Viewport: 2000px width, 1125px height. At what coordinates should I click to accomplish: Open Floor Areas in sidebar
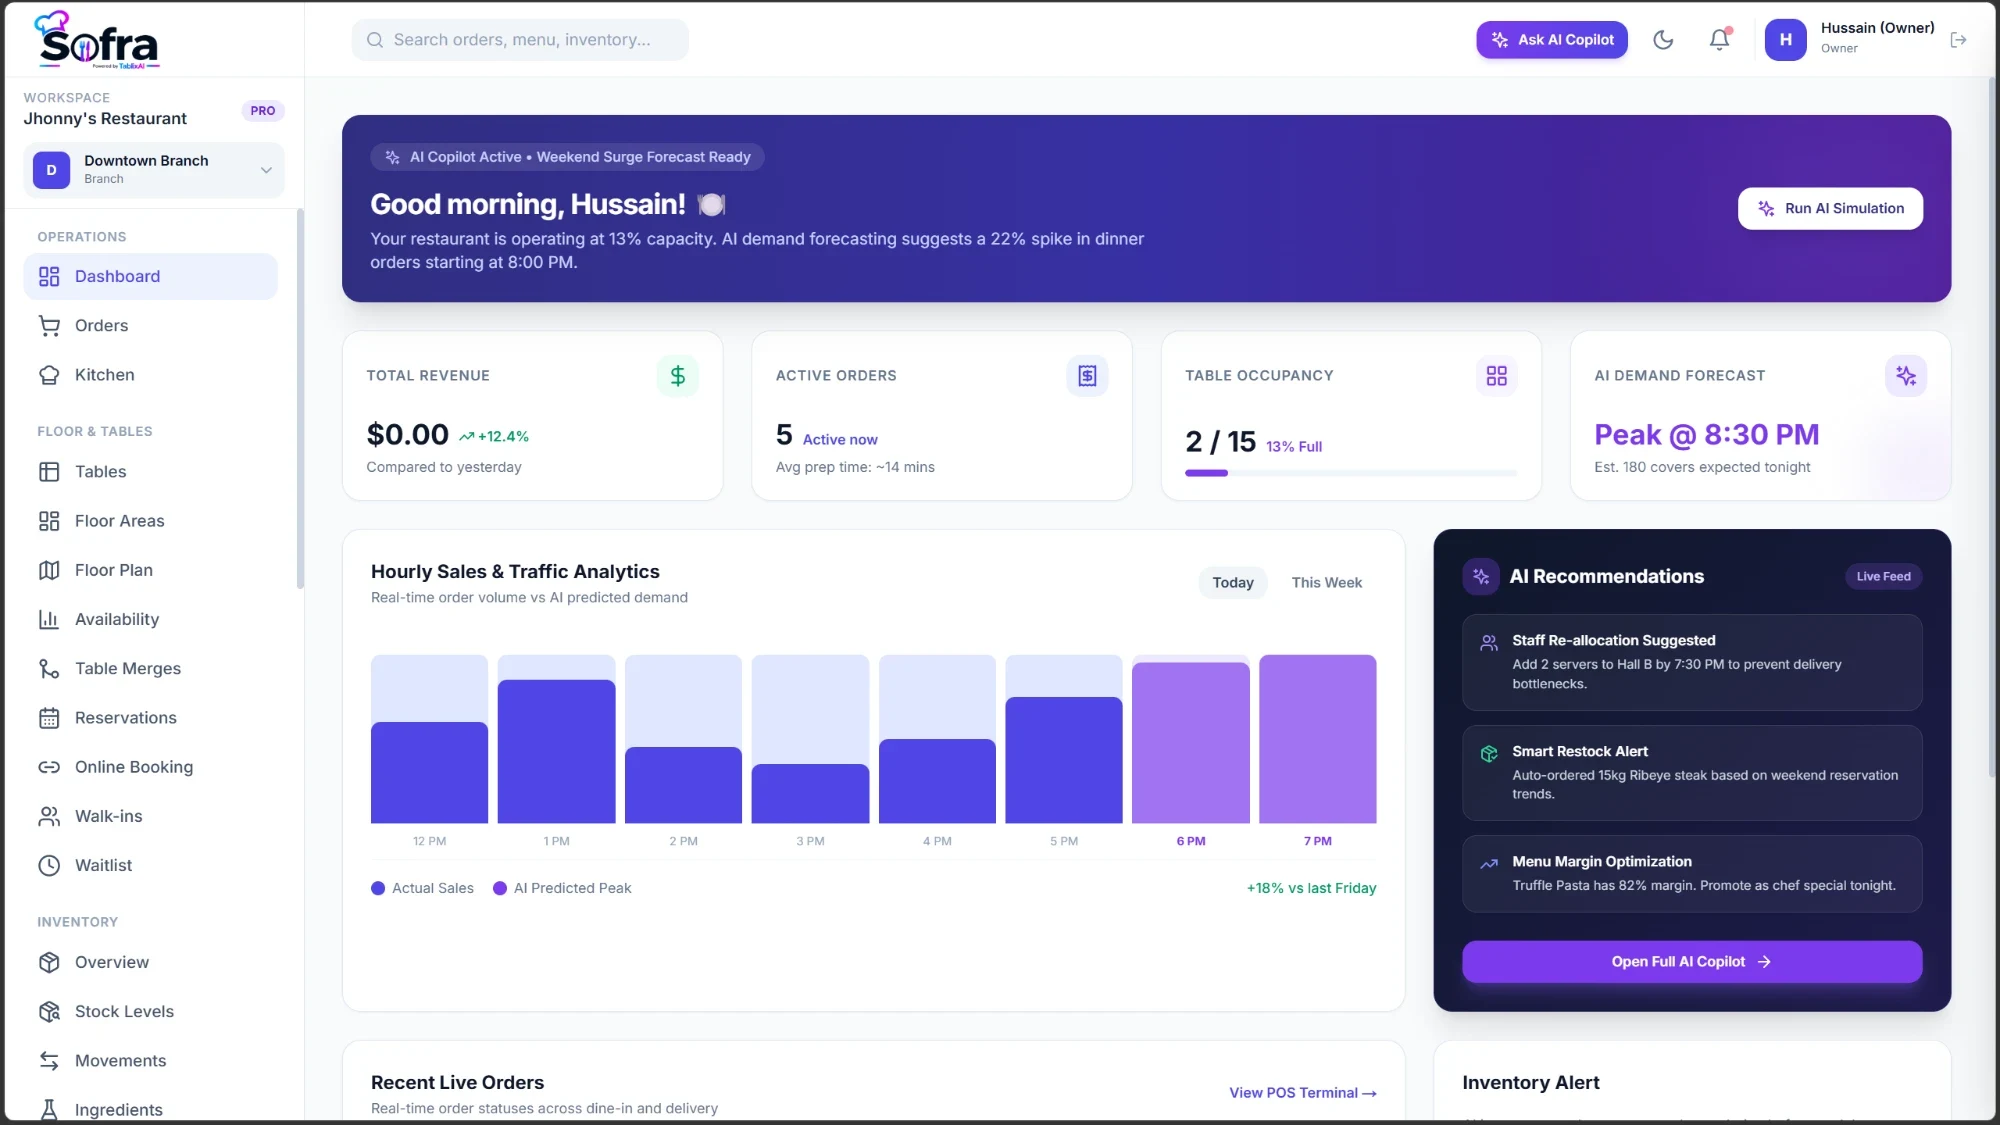pyautogui.click(x=150, y=521)
